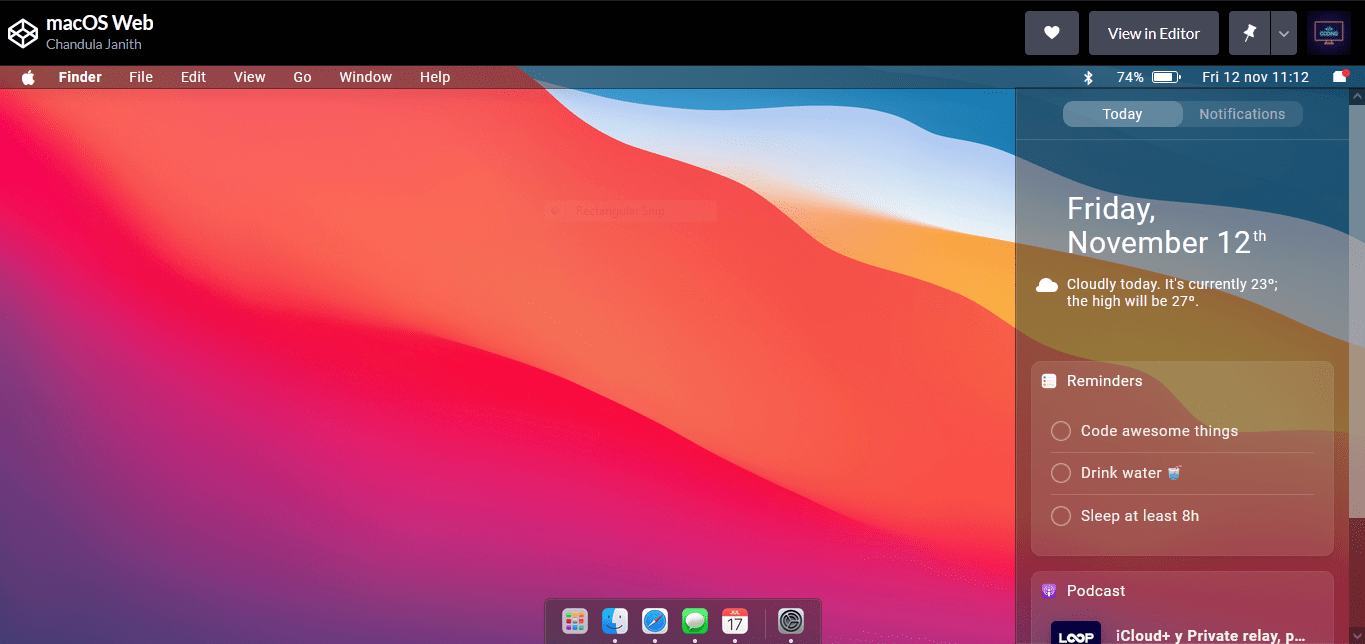The height and width of the screenshot is (644, 1365).
Task: Check off Sleep at least 8h reminder
Action: (1061, 516)
